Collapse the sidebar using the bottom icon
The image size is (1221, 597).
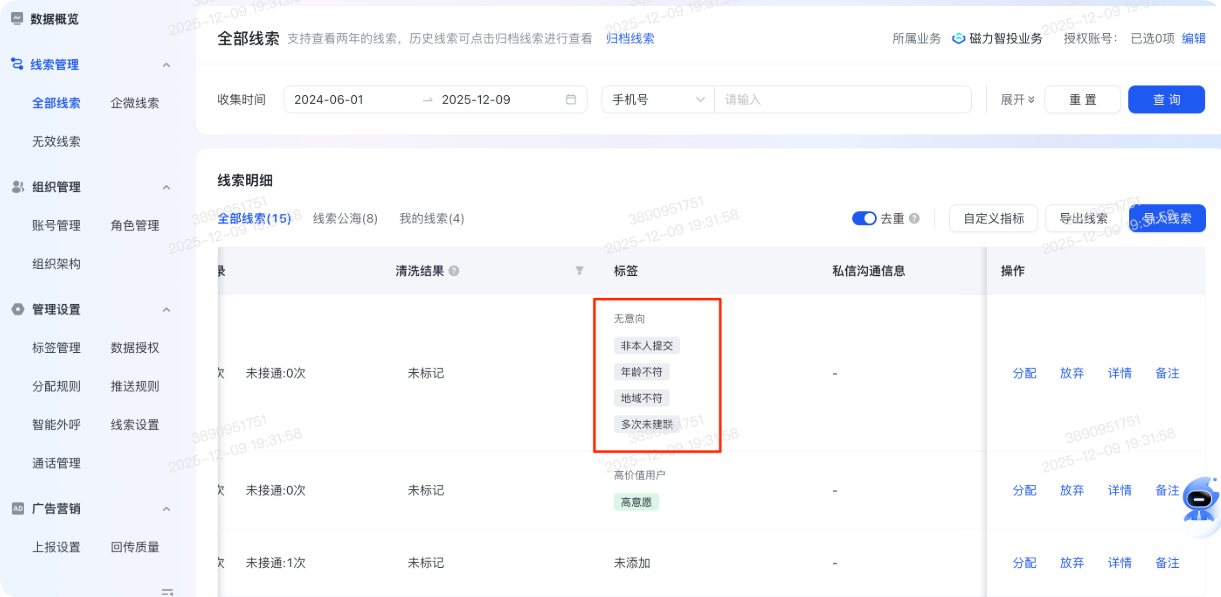pos(167,592)
